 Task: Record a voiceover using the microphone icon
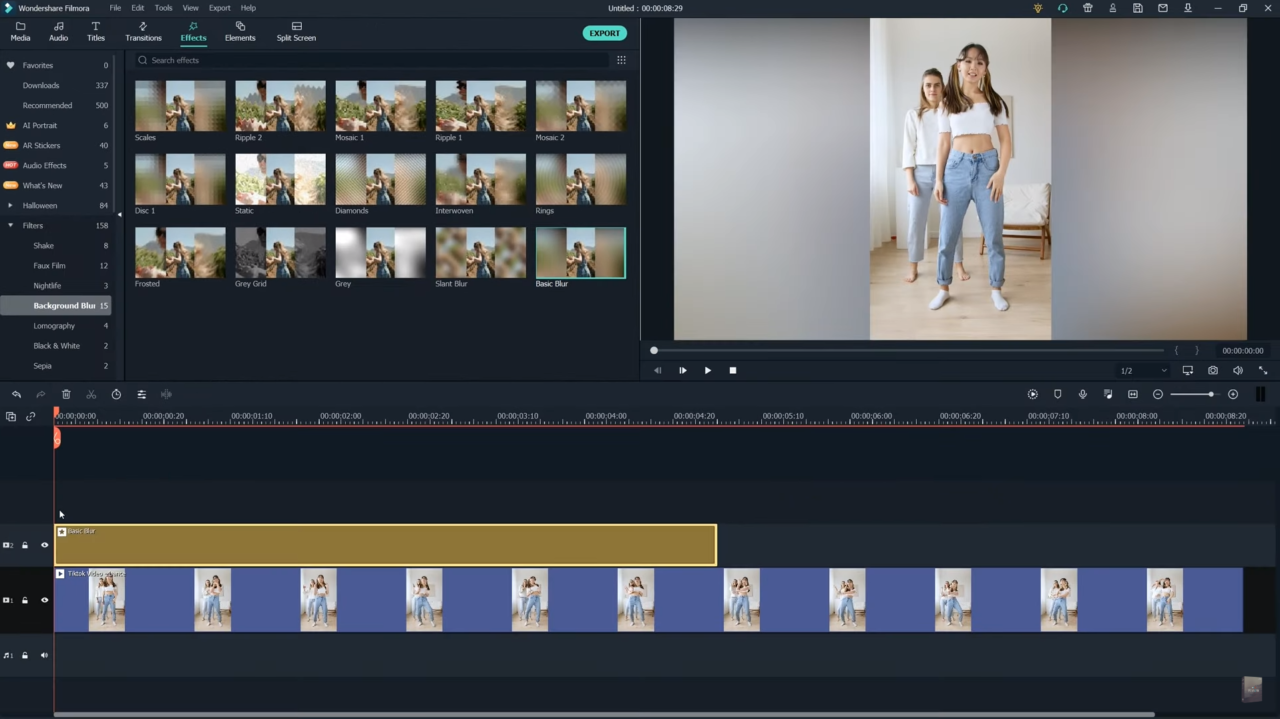(1082, 394)
